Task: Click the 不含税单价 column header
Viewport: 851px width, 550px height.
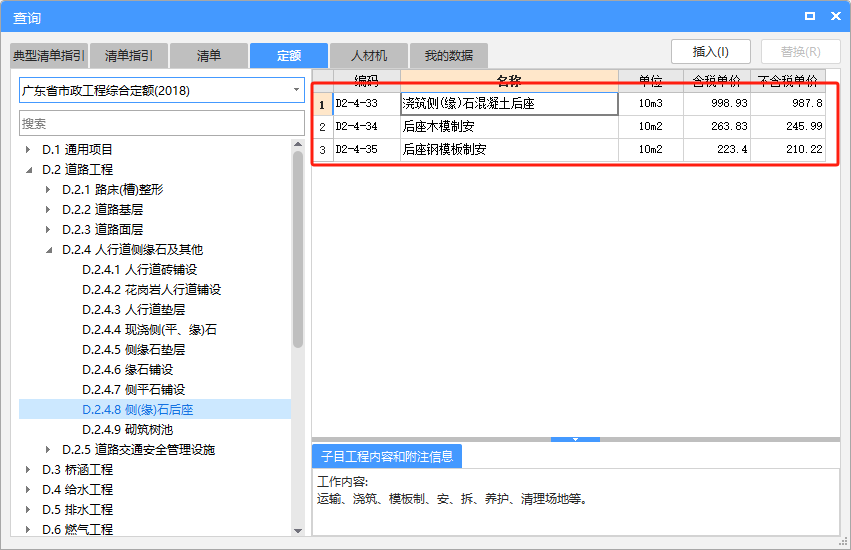Action: pos(788,81)
